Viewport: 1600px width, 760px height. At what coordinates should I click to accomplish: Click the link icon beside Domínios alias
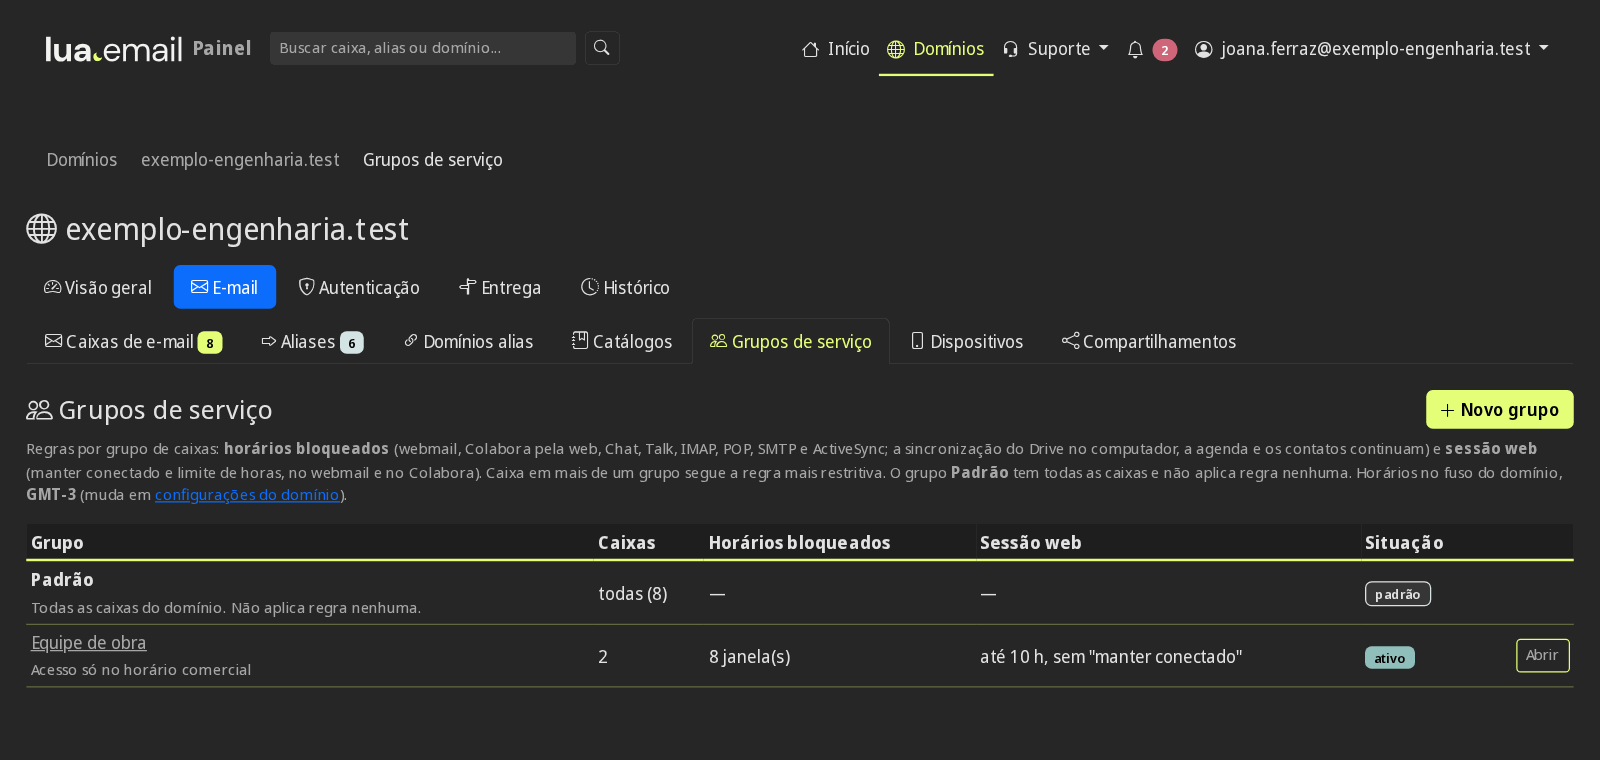coord(411,341)
